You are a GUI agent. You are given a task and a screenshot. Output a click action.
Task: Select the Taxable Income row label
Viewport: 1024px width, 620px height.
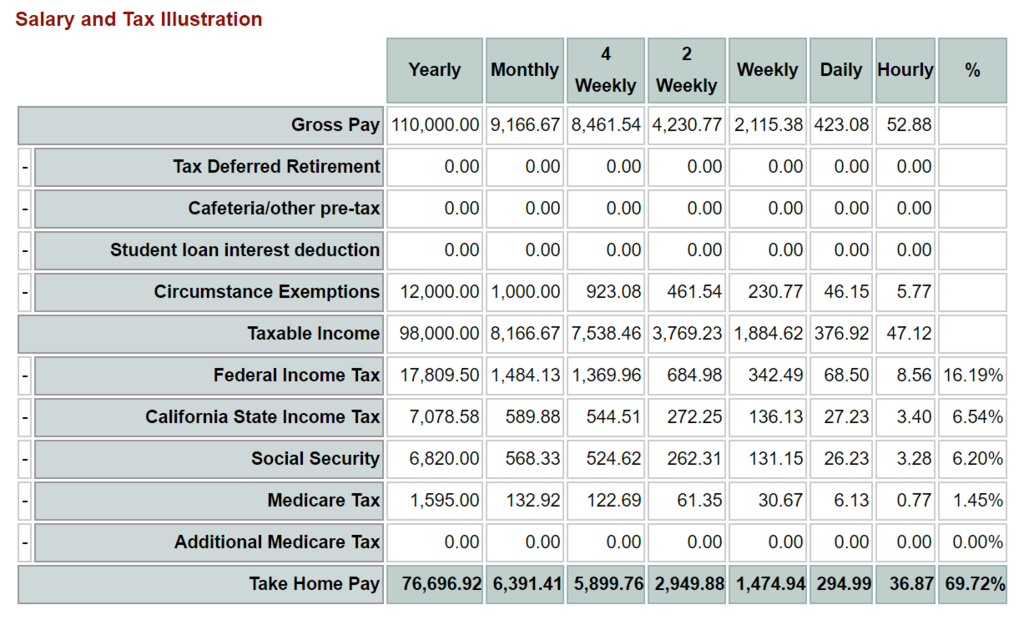(313, 334)
